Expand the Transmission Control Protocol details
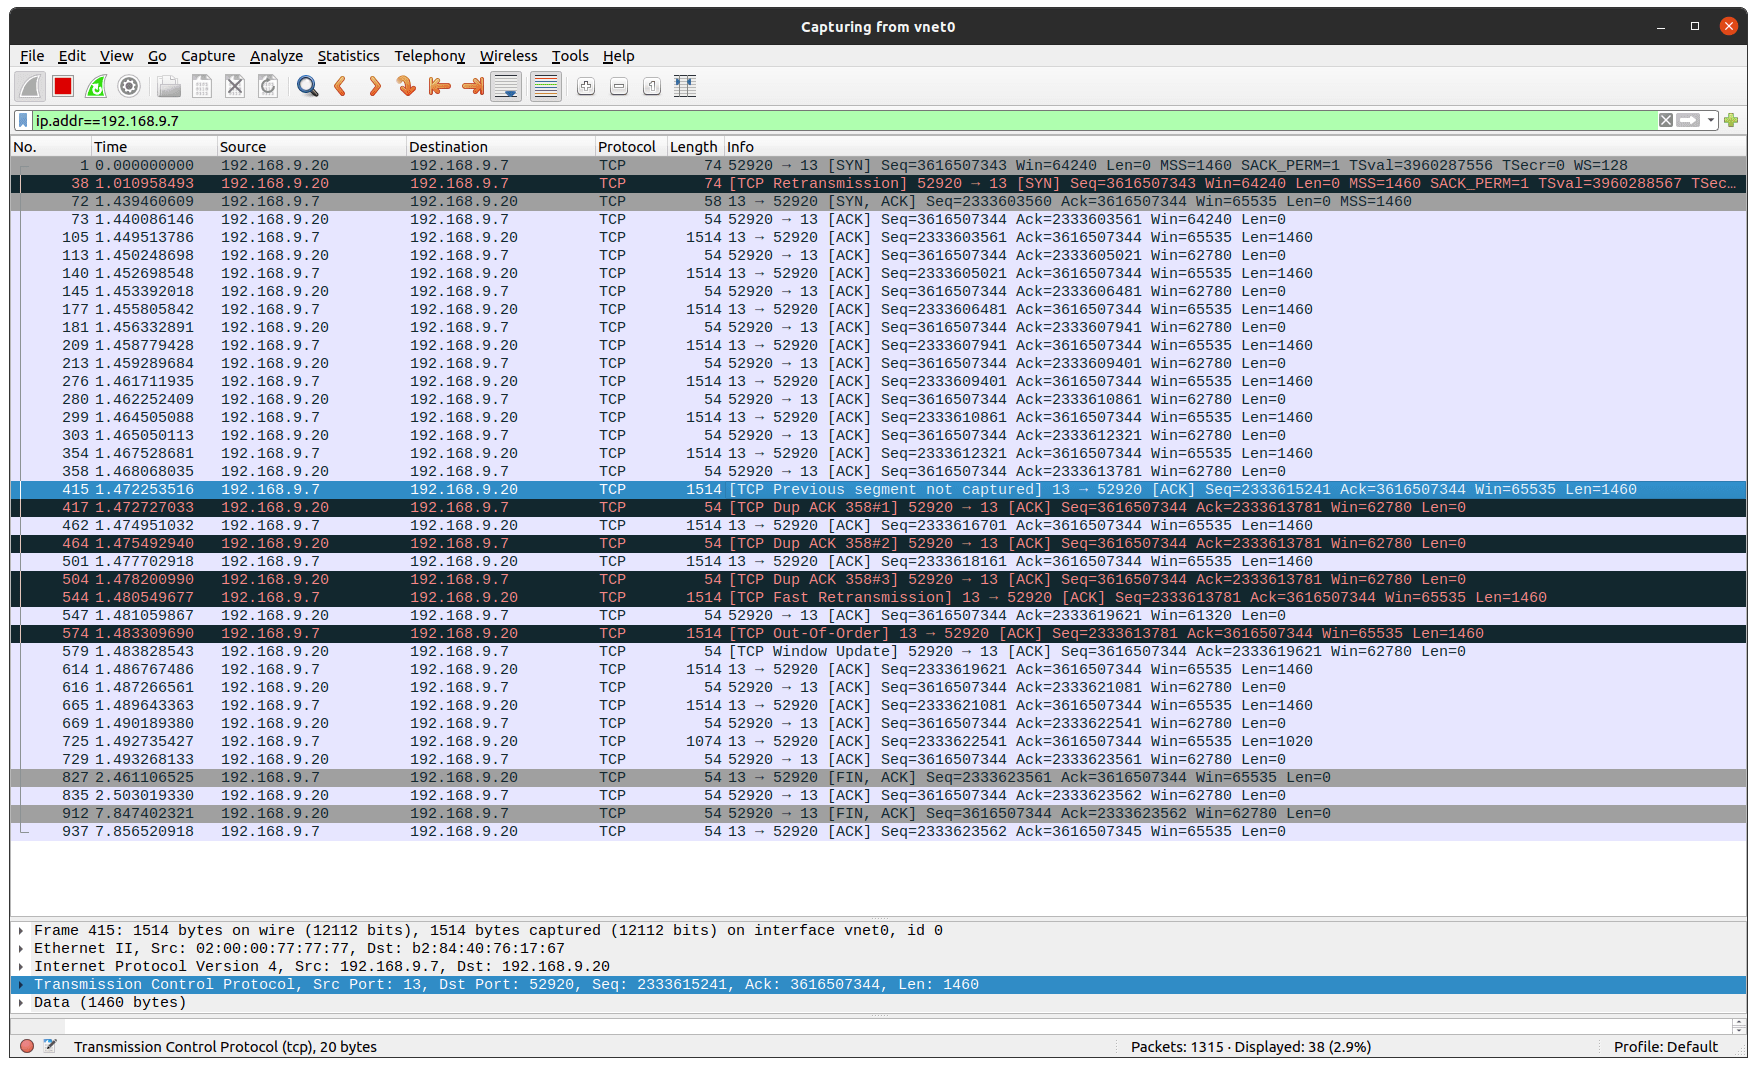Screen dimensions: 1757x1067 point(20,984)
